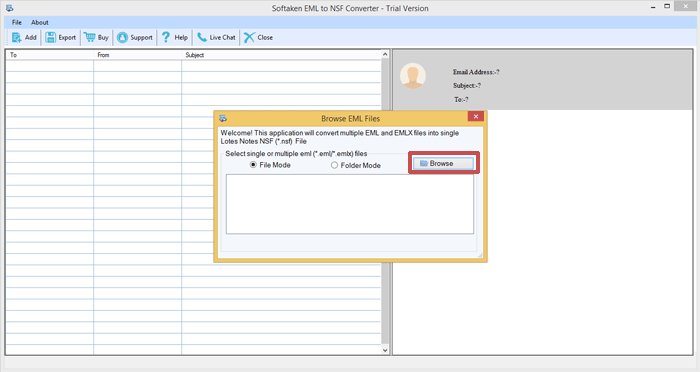Sort by the From column header
Viewport: 700px width, 372px height.
[x=138, y=55]
